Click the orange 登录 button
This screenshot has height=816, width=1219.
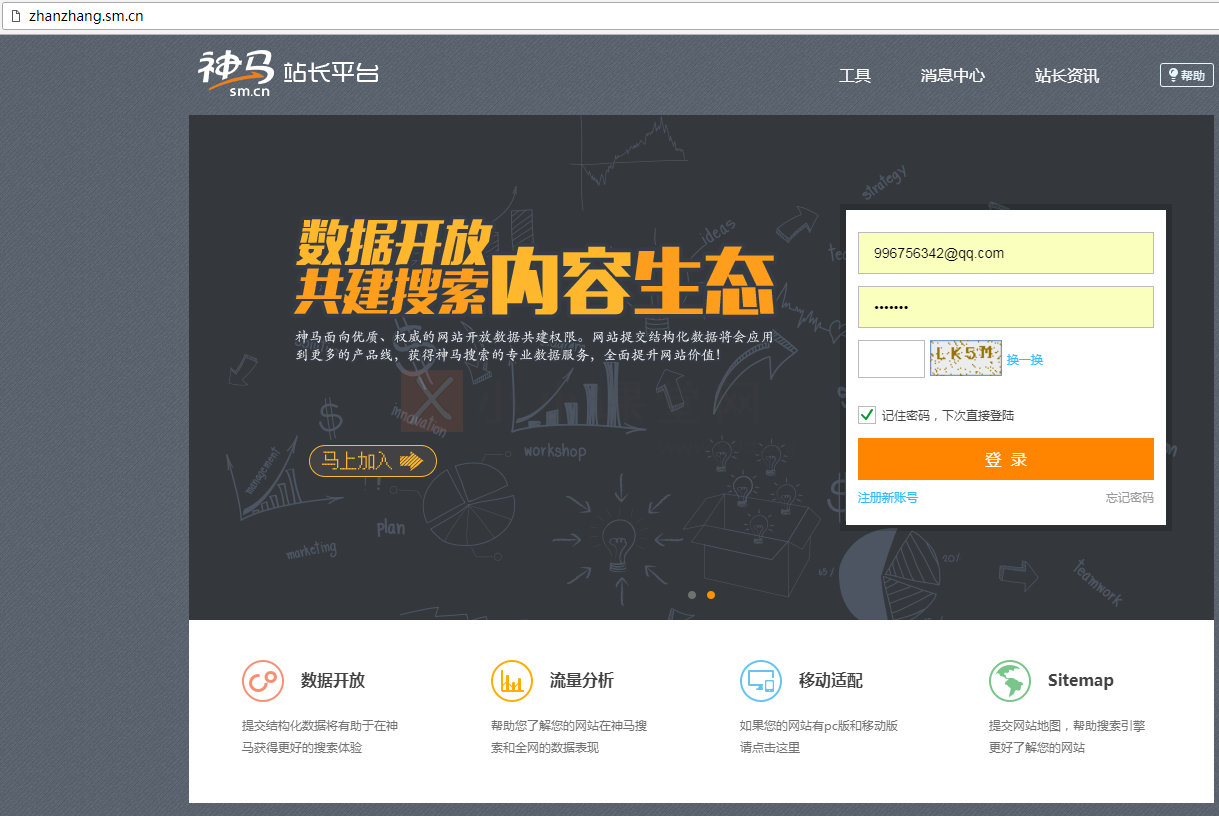pyautogui.click(x=1005, y=459)
